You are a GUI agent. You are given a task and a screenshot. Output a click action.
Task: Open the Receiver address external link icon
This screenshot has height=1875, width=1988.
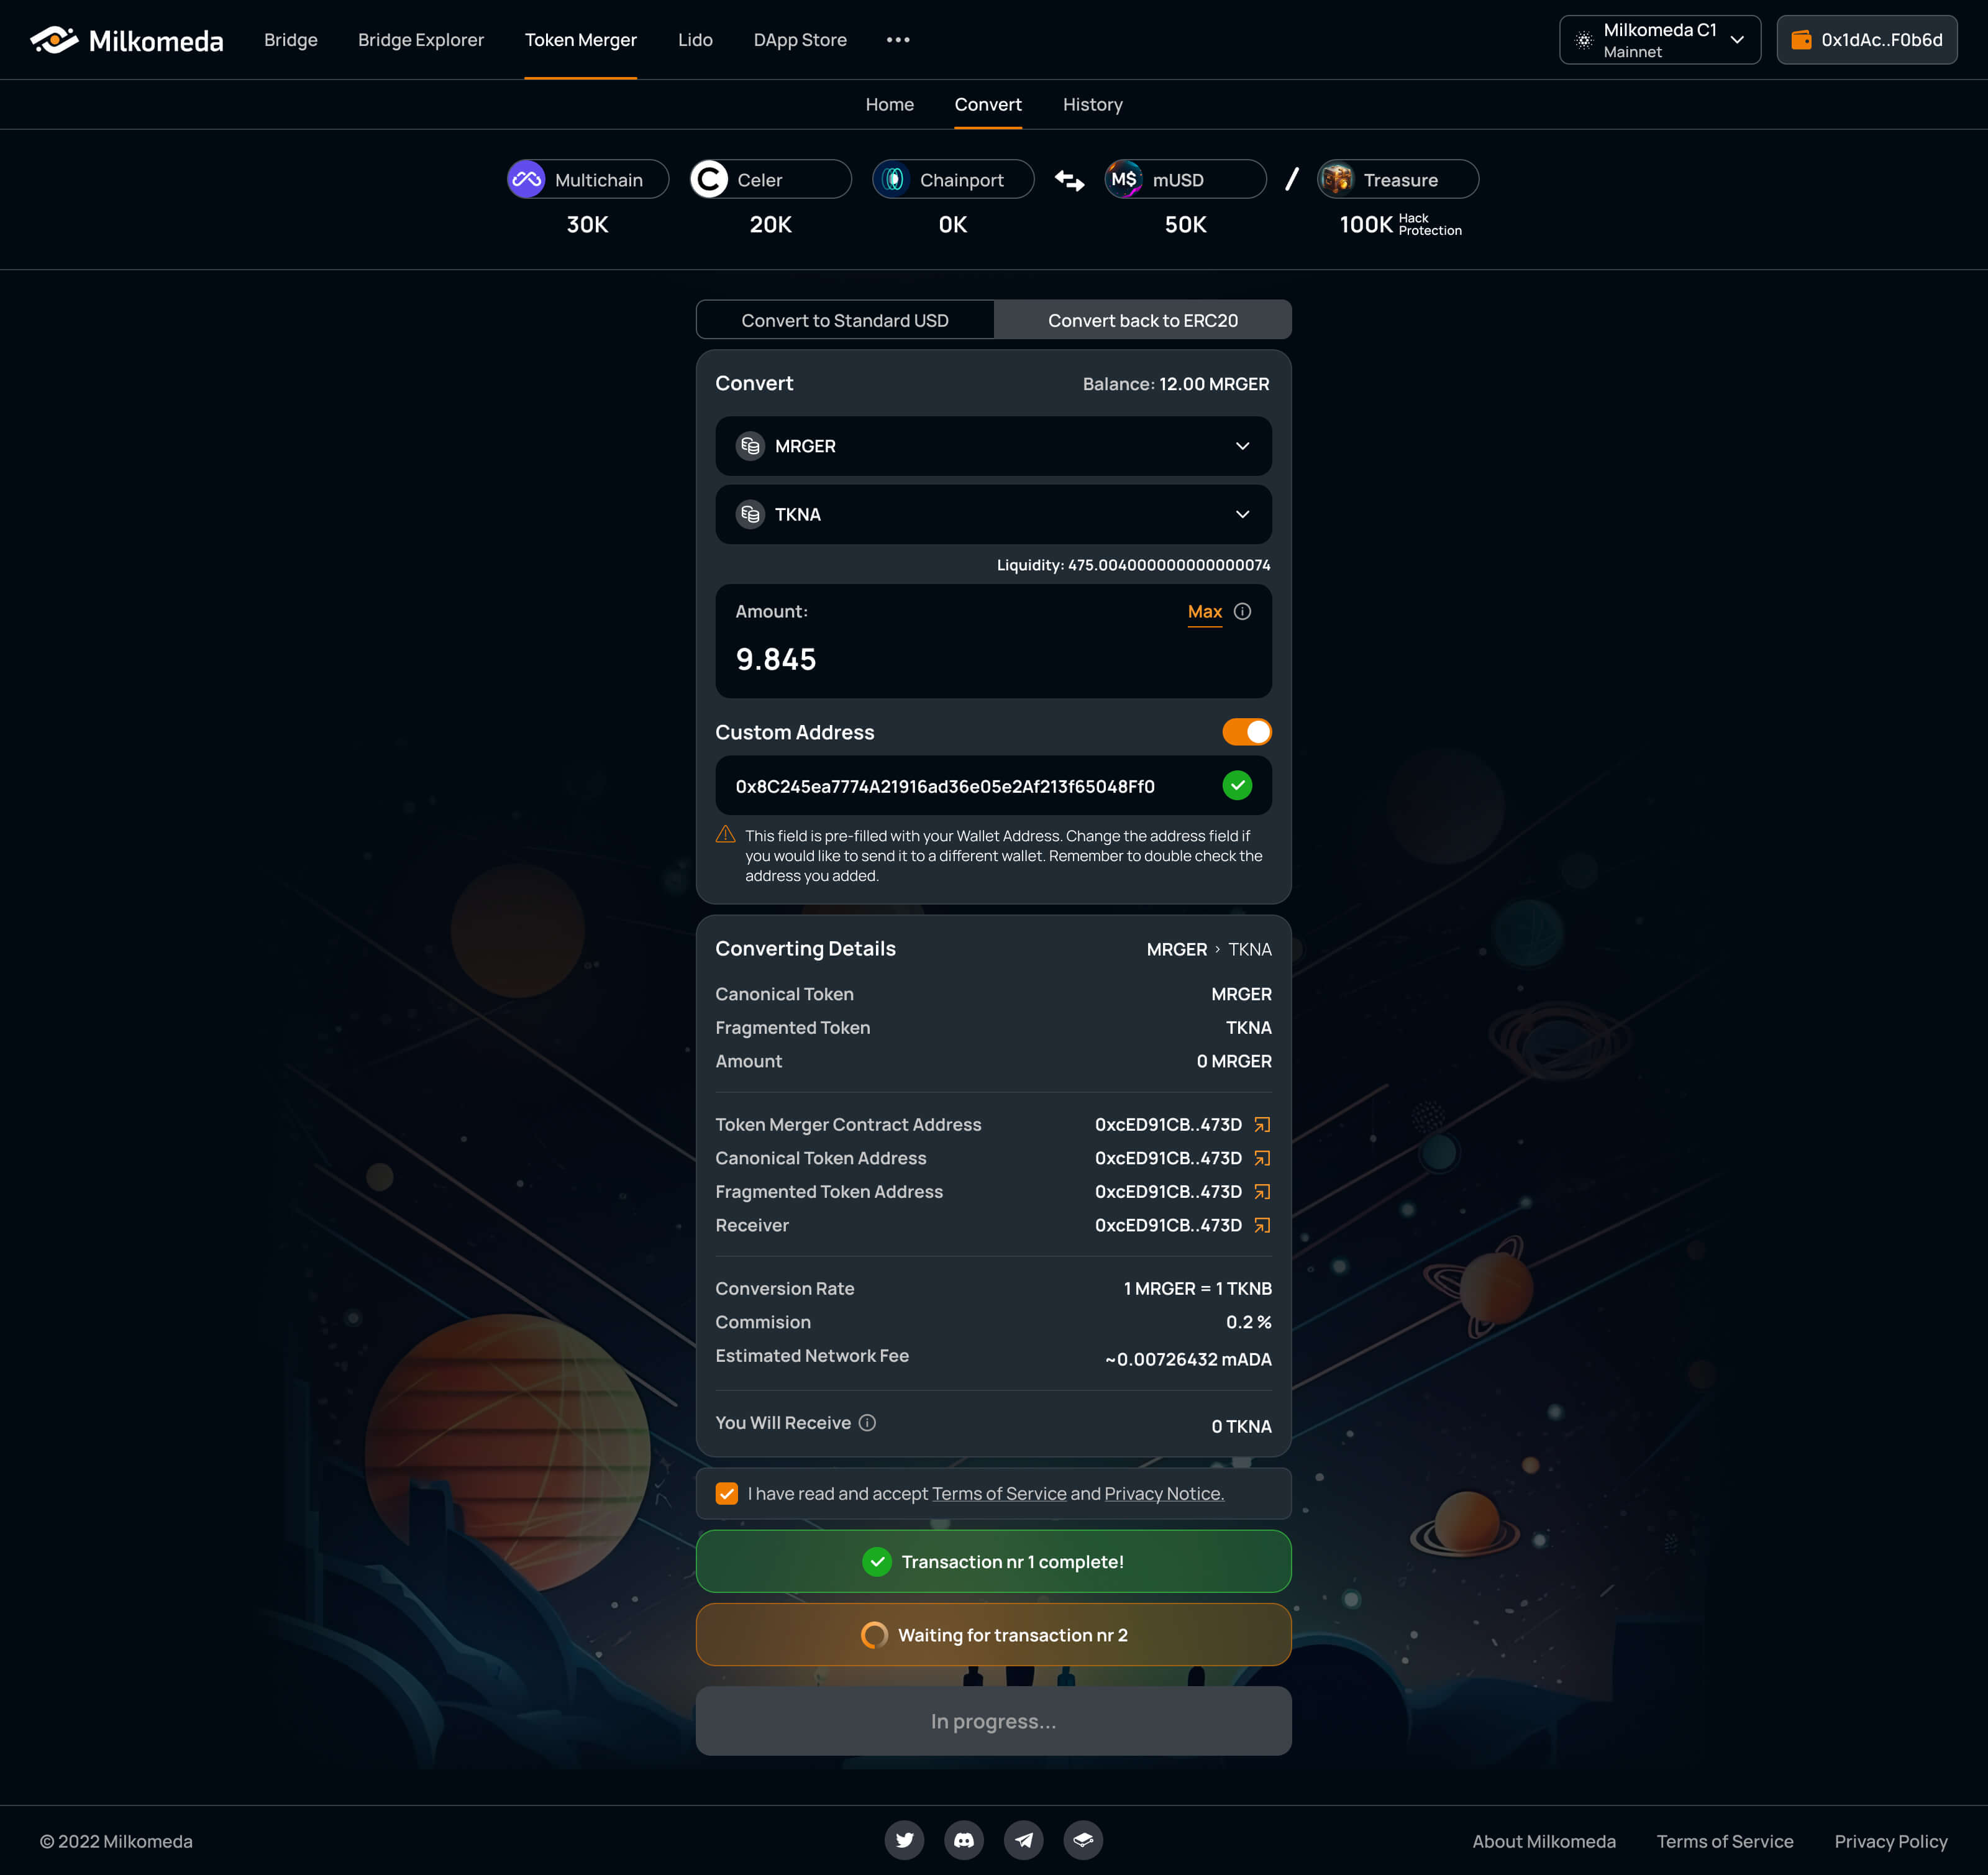pos(1262,1225)
